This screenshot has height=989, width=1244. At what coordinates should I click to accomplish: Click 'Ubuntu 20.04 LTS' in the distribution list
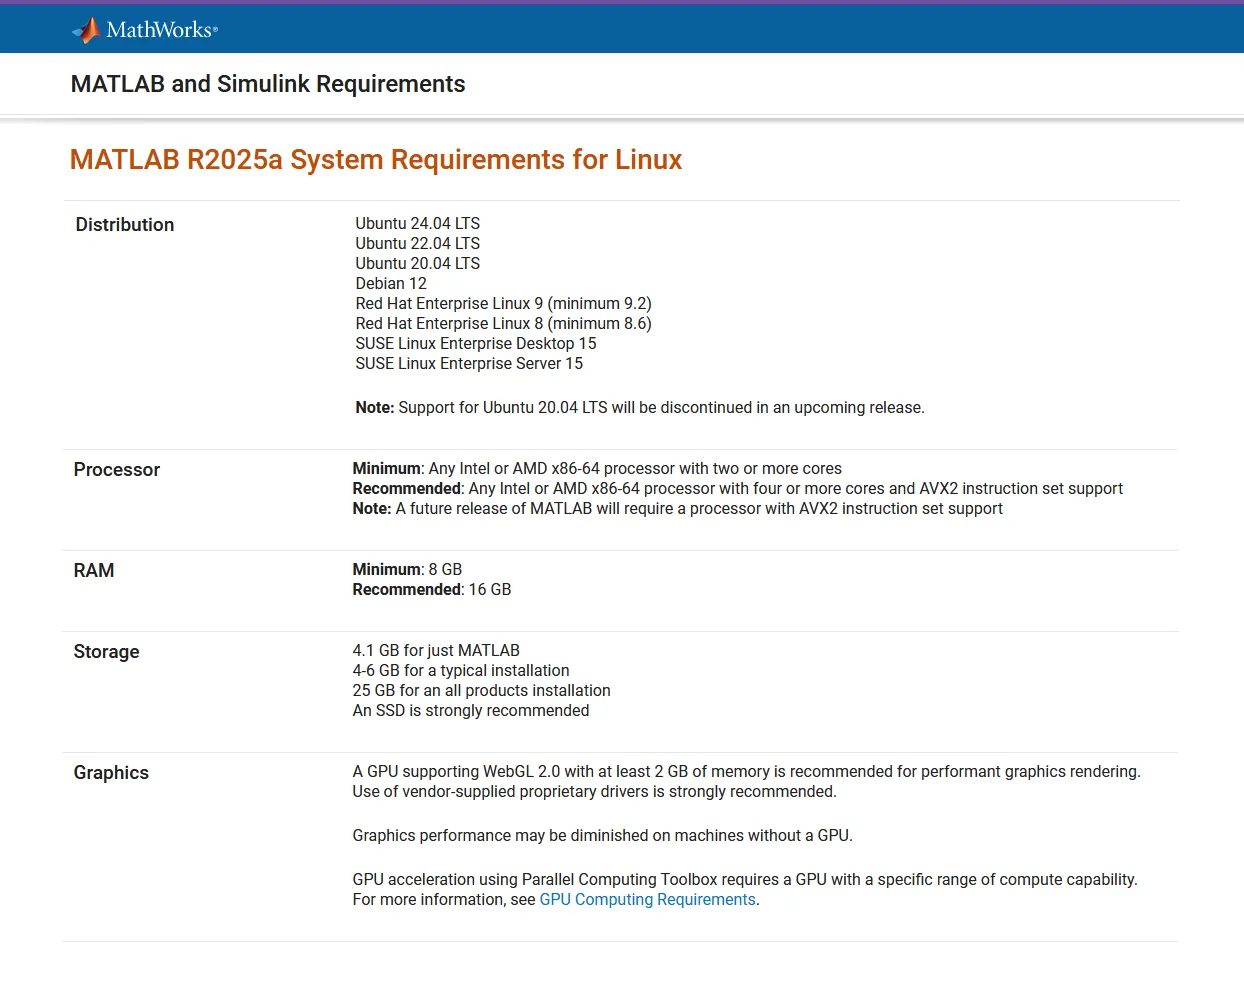point(418,264)
